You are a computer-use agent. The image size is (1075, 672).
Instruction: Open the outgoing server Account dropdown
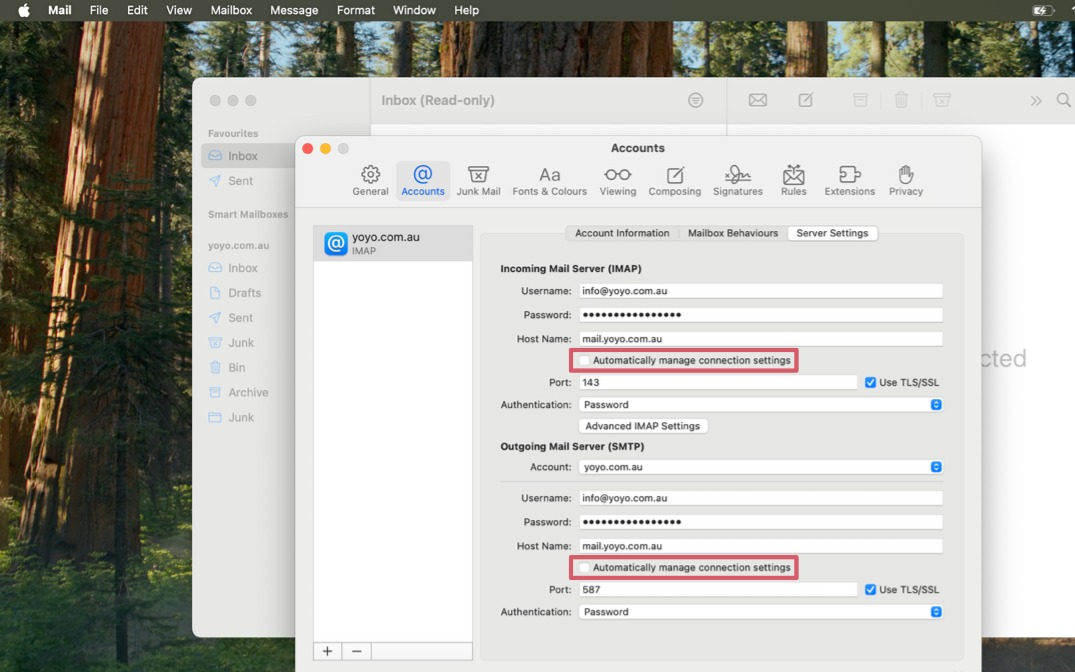(760, 467)
